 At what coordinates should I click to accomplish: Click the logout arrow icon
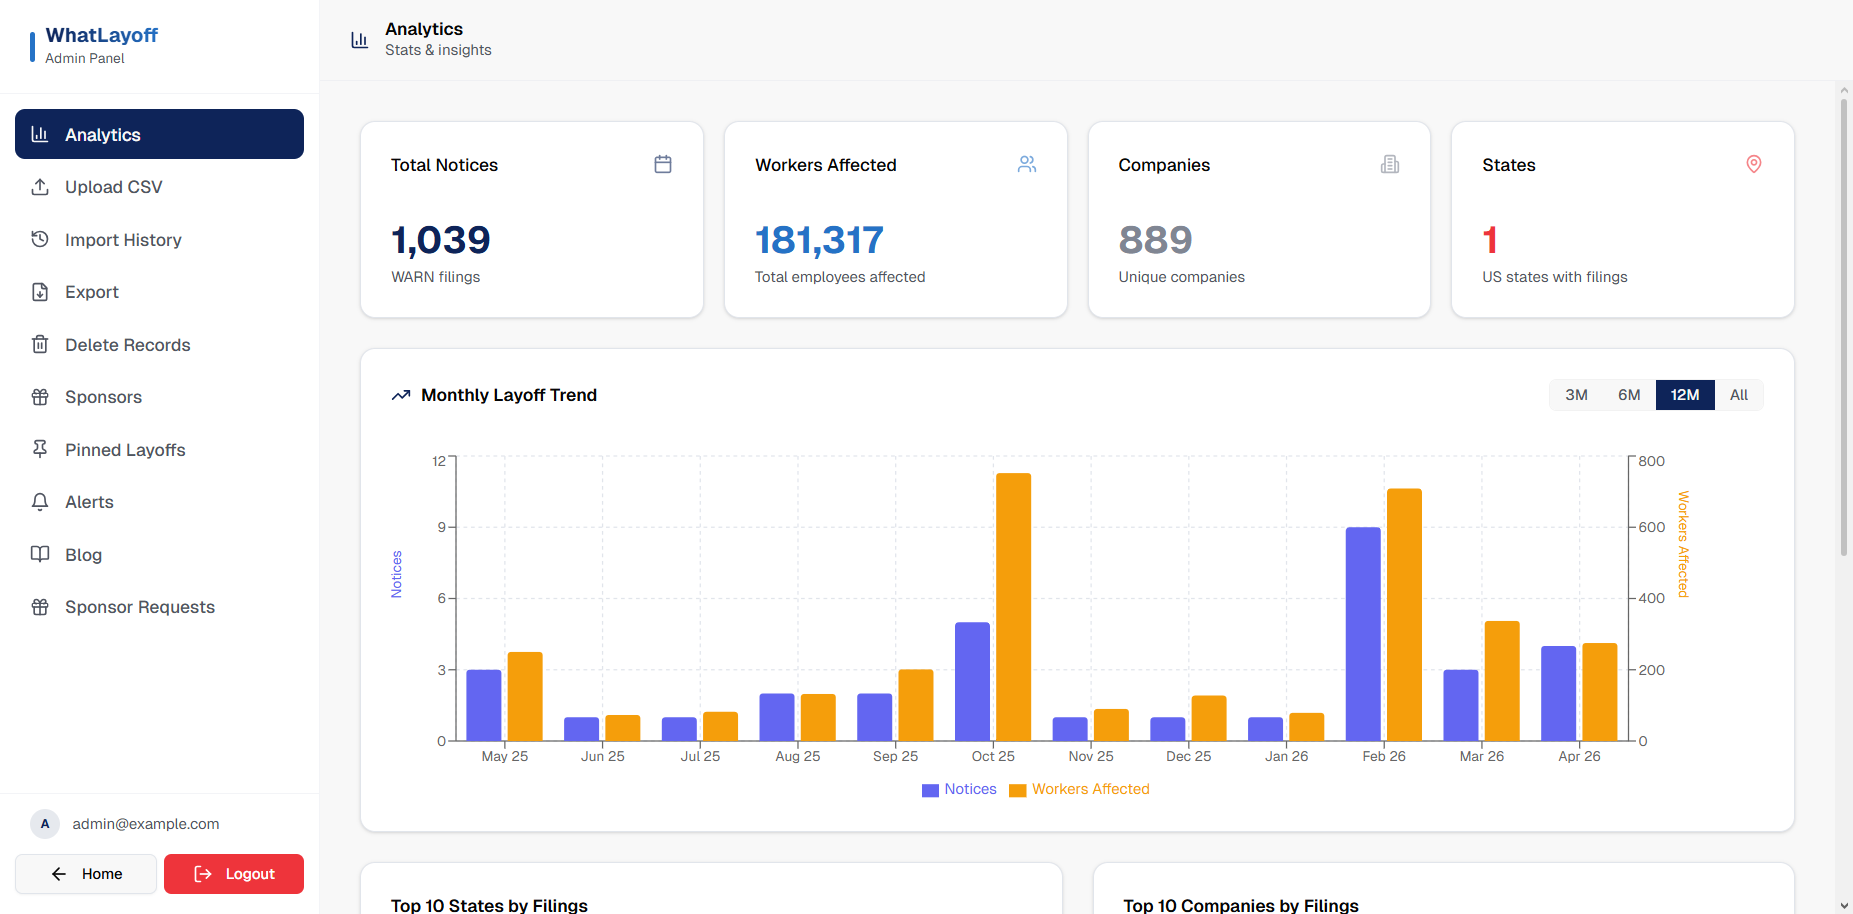(x=203, y=874)
